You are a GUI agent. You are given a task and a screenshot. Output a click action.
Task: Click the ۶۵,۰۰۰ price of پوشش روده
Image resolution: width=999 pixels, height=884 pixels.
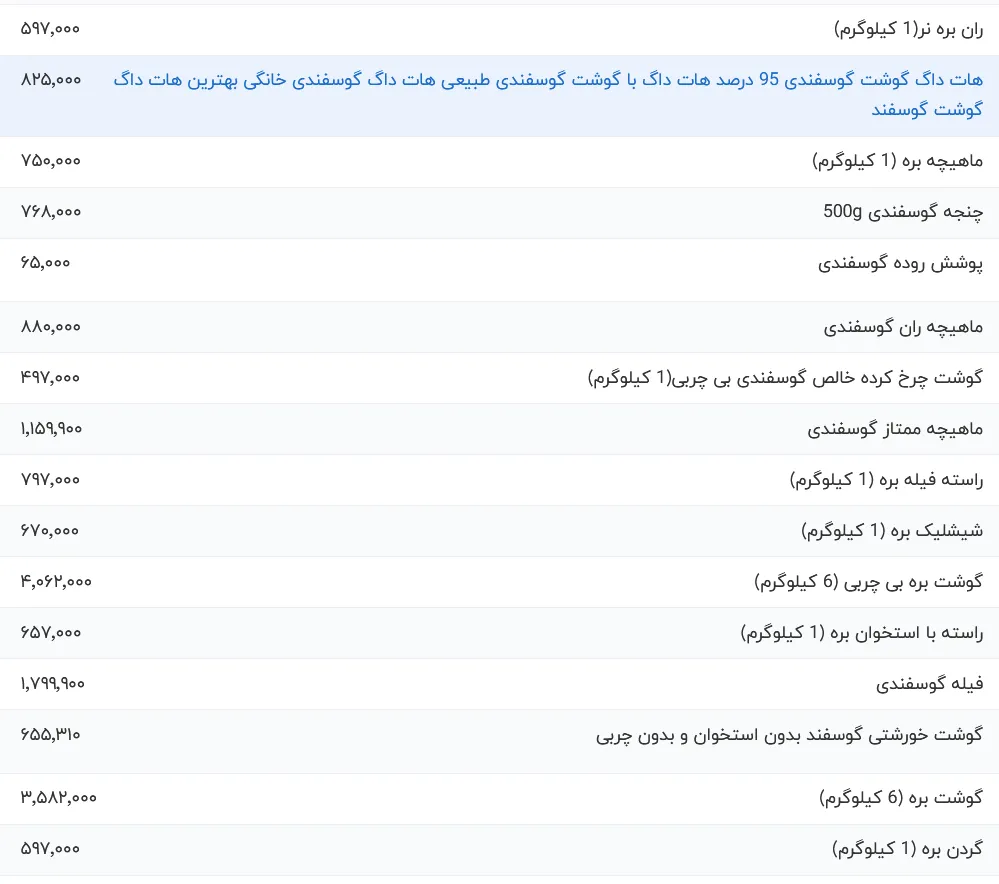coord(45,263)
